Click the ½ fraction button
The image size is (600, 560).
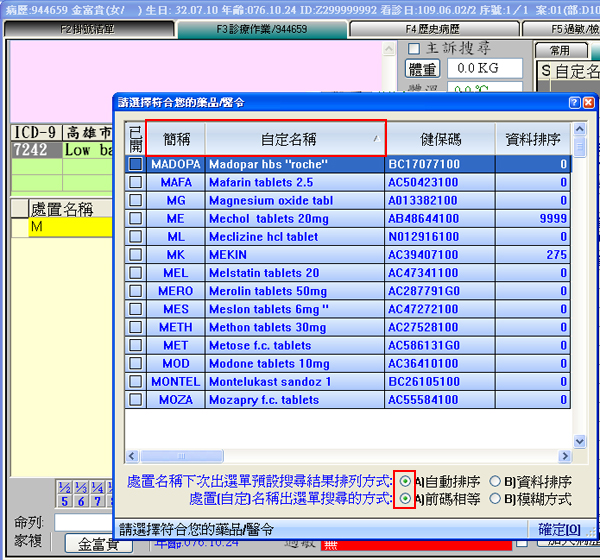click(x=65, y=487)
